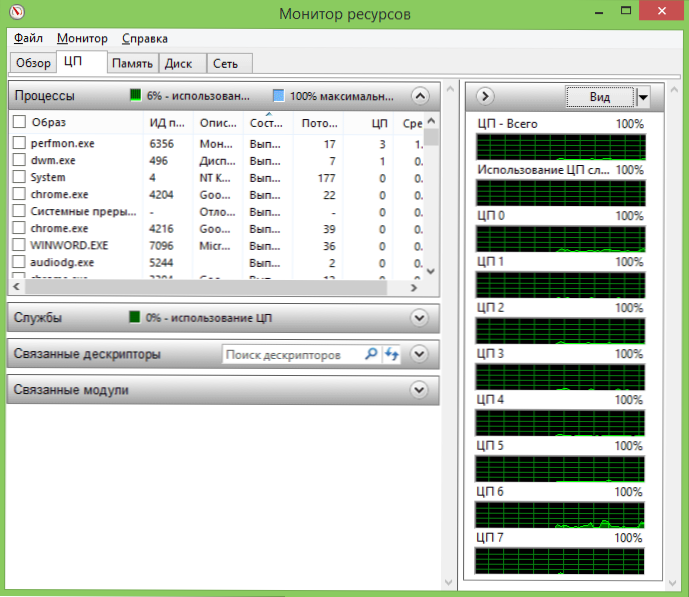This screenshot has width=689, height=597.
Task: Check the Системные прерывания checkbox
Action: coord(19,211)
